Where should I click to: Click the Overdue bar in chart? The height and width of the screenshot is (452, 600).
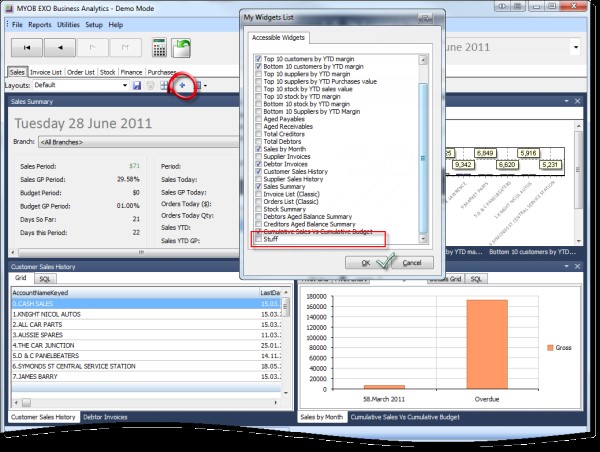(x=487, y=344)
